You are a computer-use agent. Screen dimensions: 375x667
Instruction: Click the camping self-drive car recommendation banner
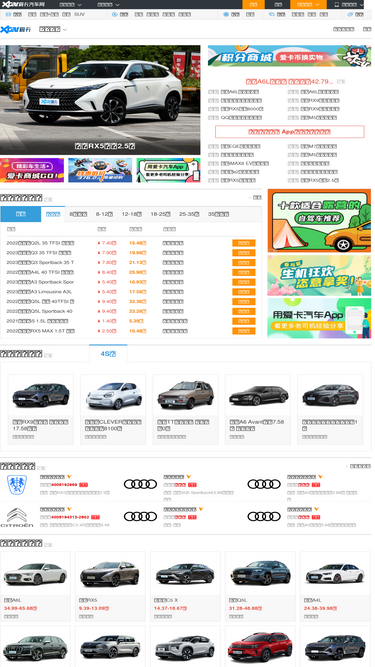tap(319, 221)
